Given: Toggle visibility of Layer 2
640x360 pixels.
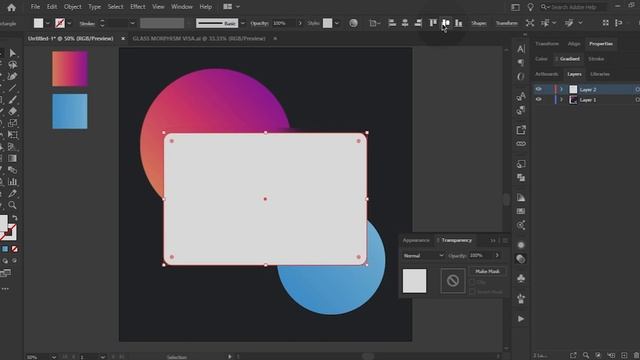Looking at the screenshot, I should pyautogui.click(x=538, y=89).
